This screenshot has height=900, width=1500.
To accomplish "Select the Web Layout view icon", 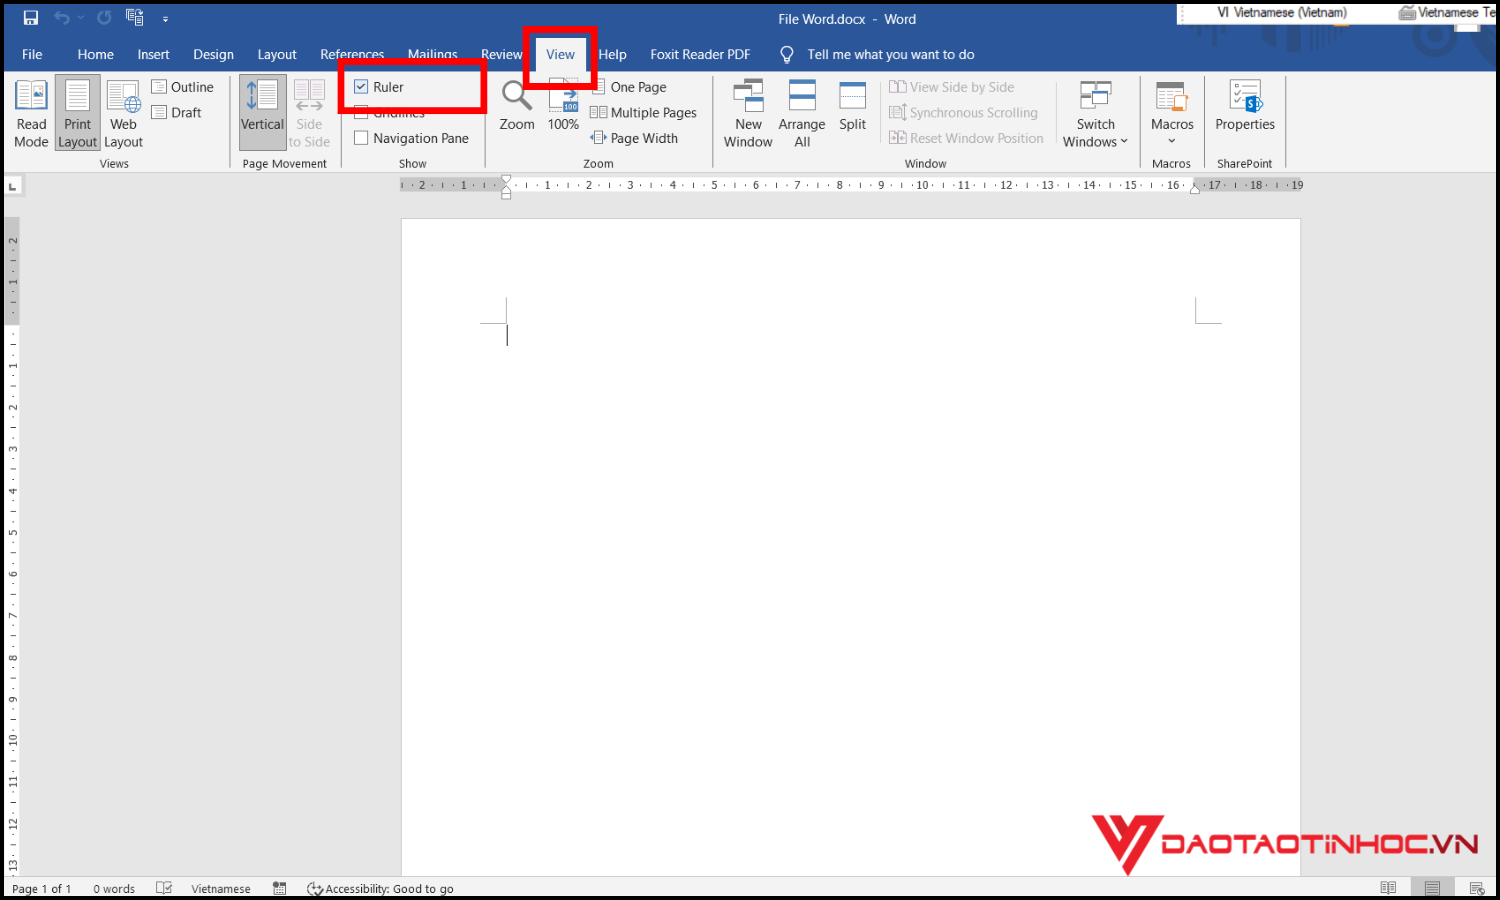I will pos(123,113).
